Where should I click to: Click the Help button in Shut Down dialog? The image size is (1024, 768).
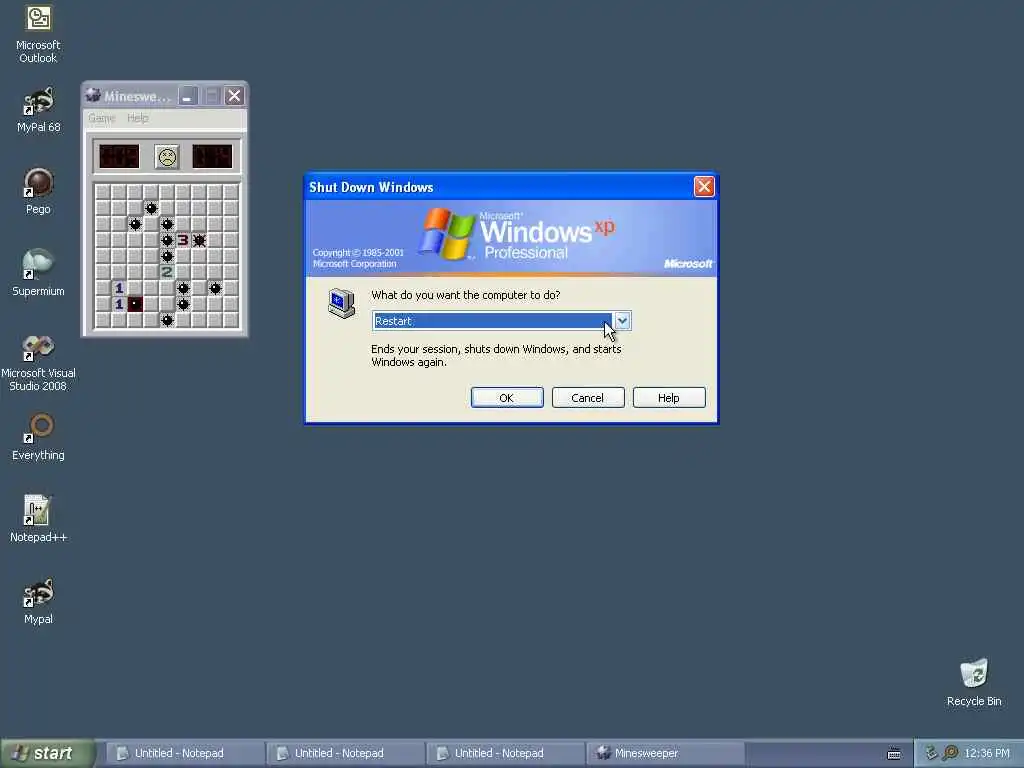pyautogui.click(x=669, y=398)
